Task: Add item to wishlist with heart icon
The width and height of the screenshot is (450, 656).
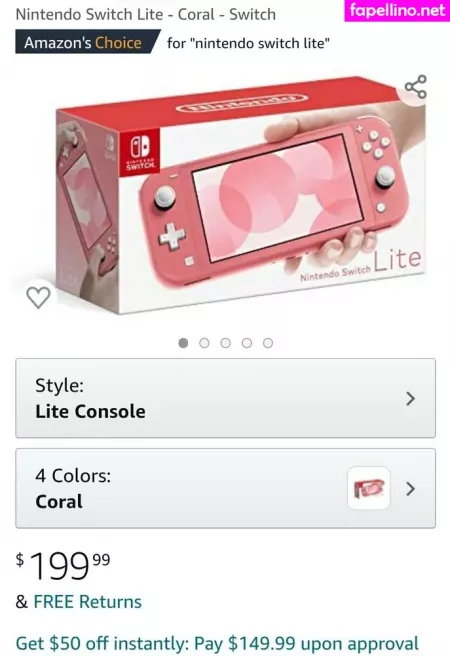Action: (x=38, y=297)
